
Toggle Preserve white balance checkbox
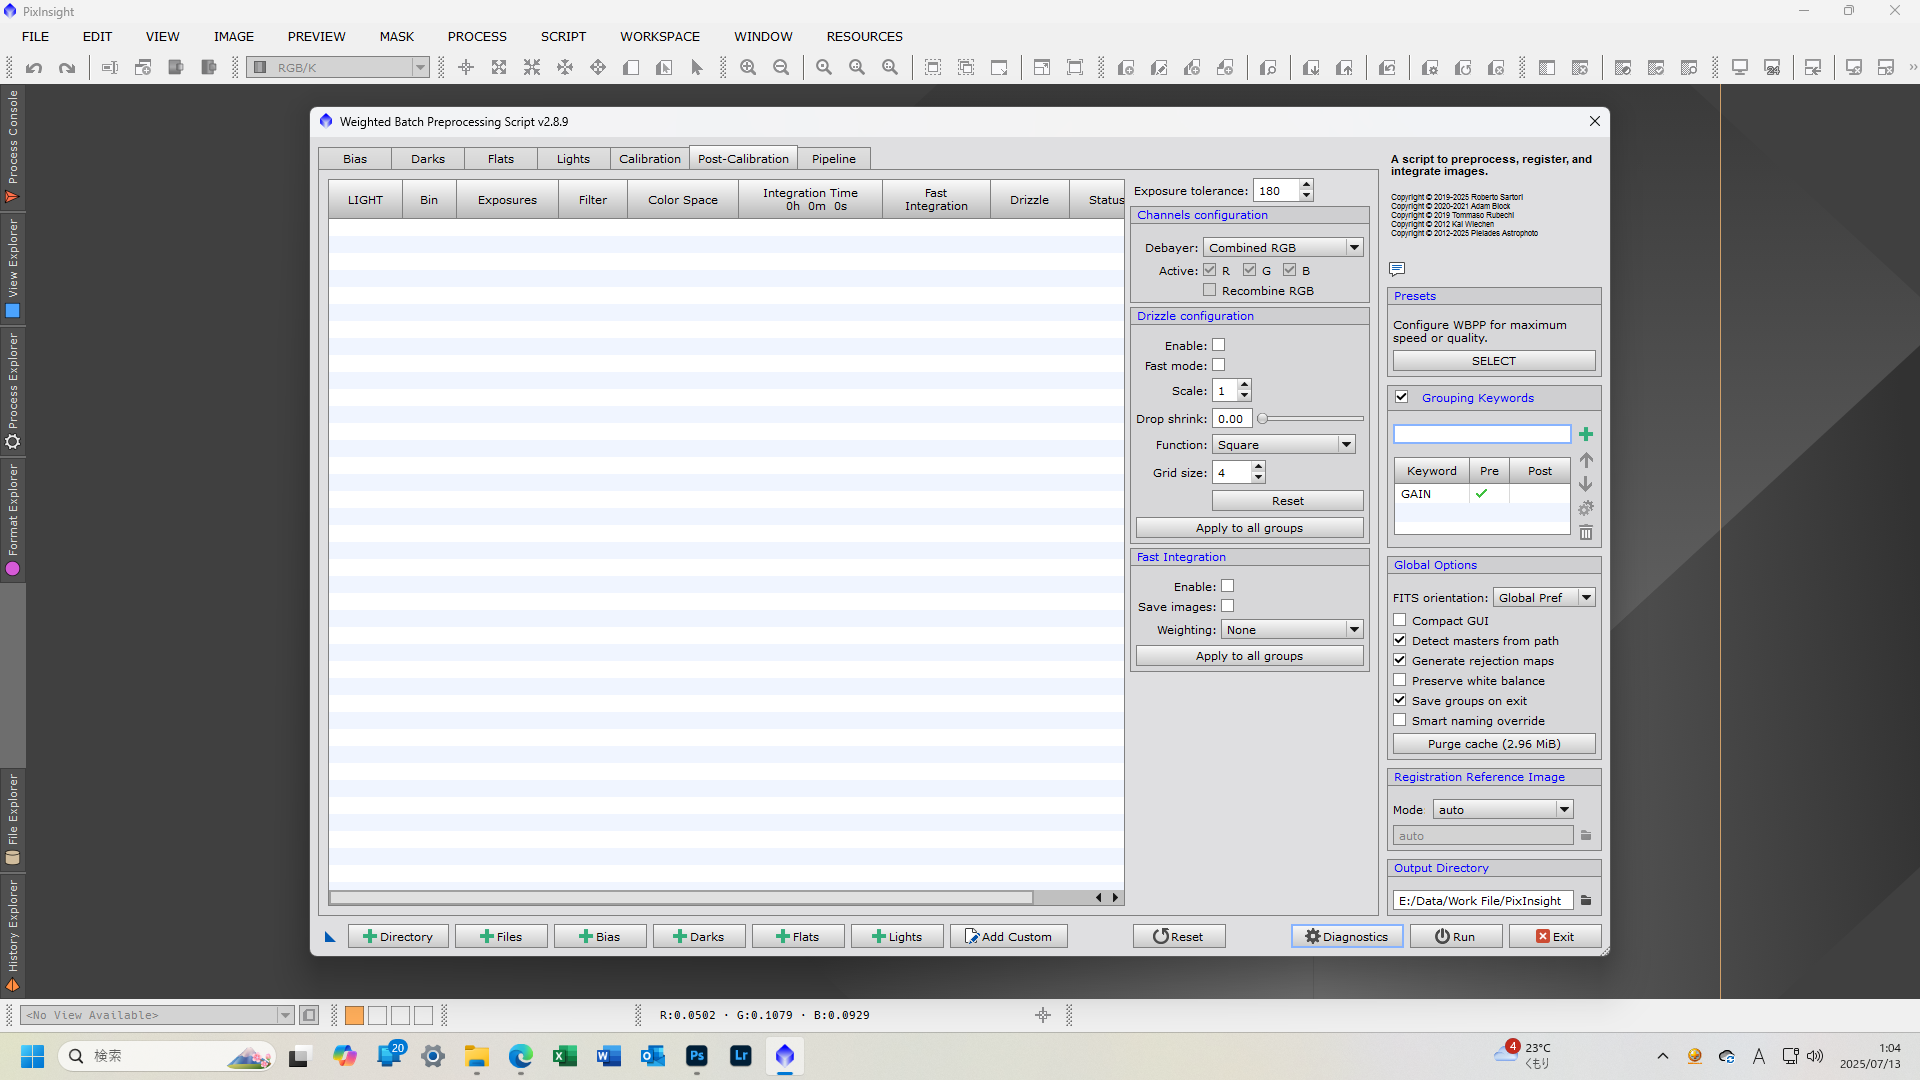pos(1400,680)
